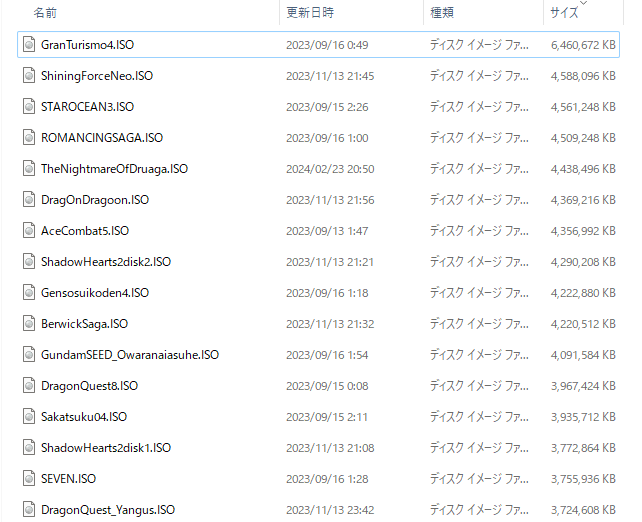Sort files by 名前 column header

(x=44, y=13)
